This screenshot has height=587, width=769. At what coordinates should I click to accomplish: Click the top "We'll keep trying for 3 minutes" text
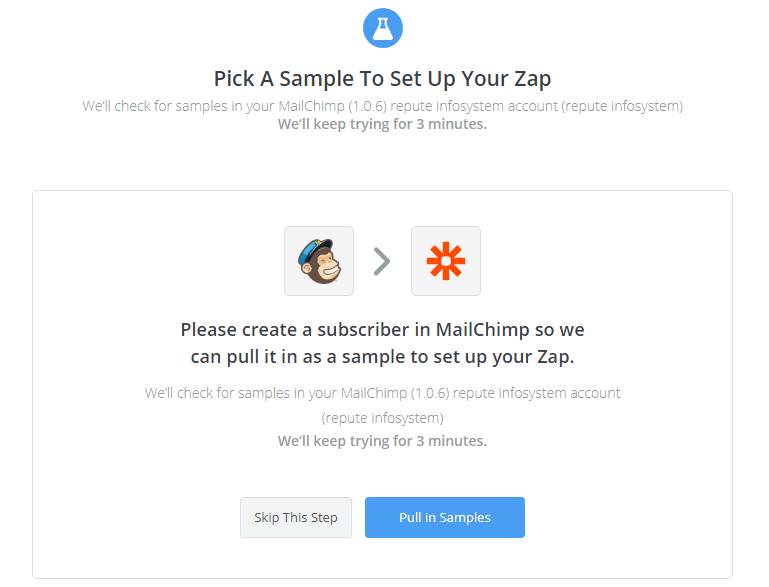pos(382,125)
